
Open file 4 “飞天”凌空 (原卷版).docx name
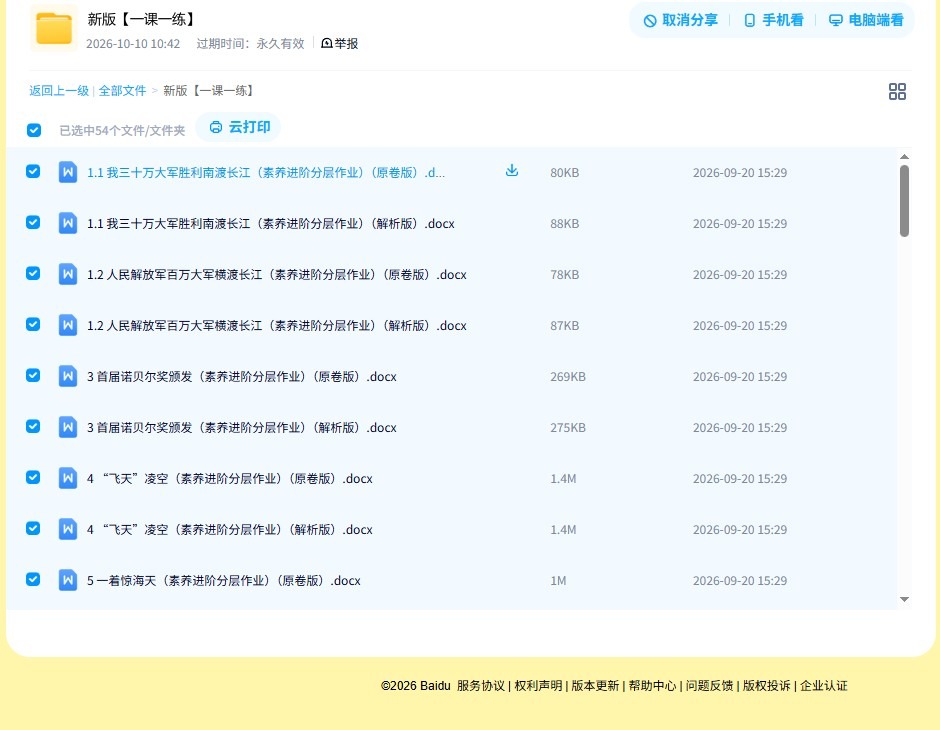(230, 478)
